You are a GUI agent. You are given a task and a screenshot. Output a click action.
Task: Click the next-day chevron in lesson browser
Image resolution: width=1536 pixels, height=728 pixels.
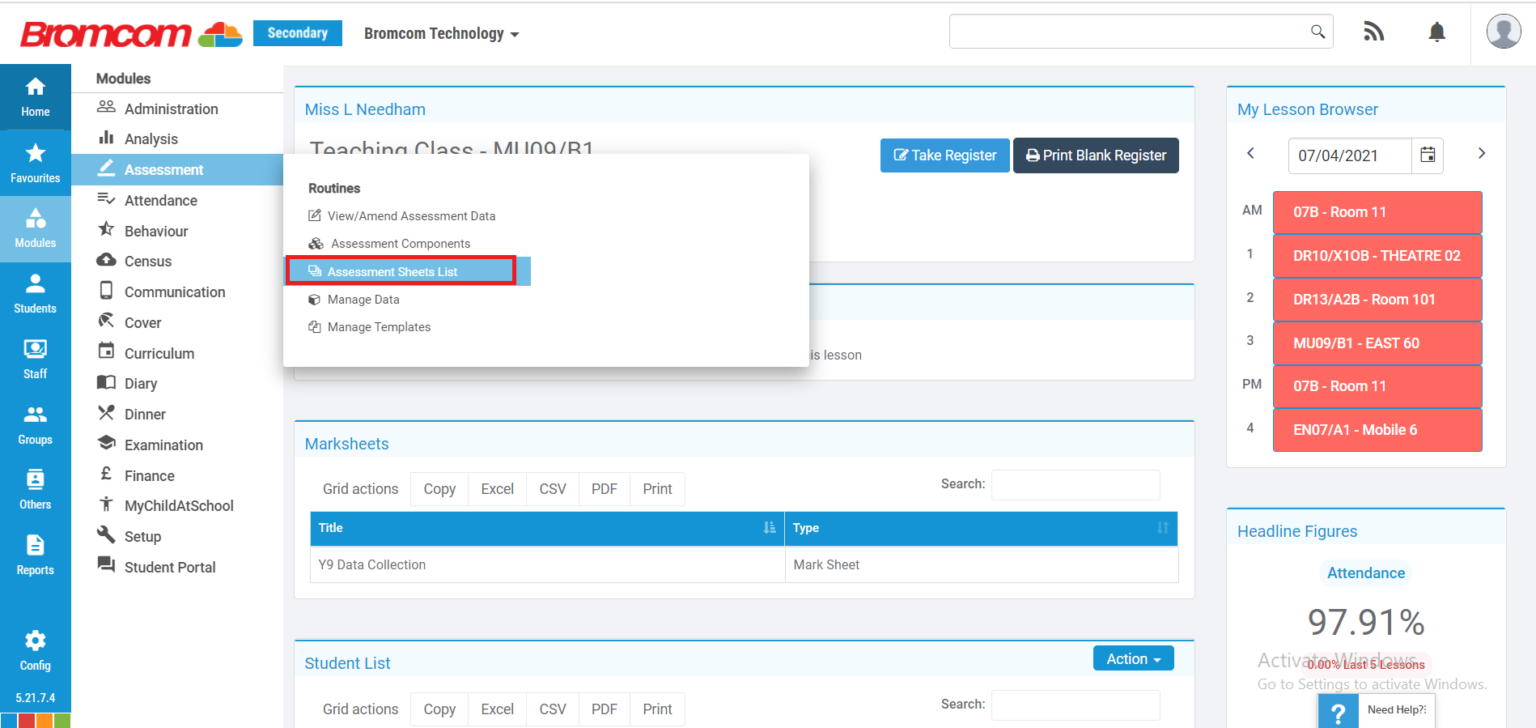coord(1481,153)
